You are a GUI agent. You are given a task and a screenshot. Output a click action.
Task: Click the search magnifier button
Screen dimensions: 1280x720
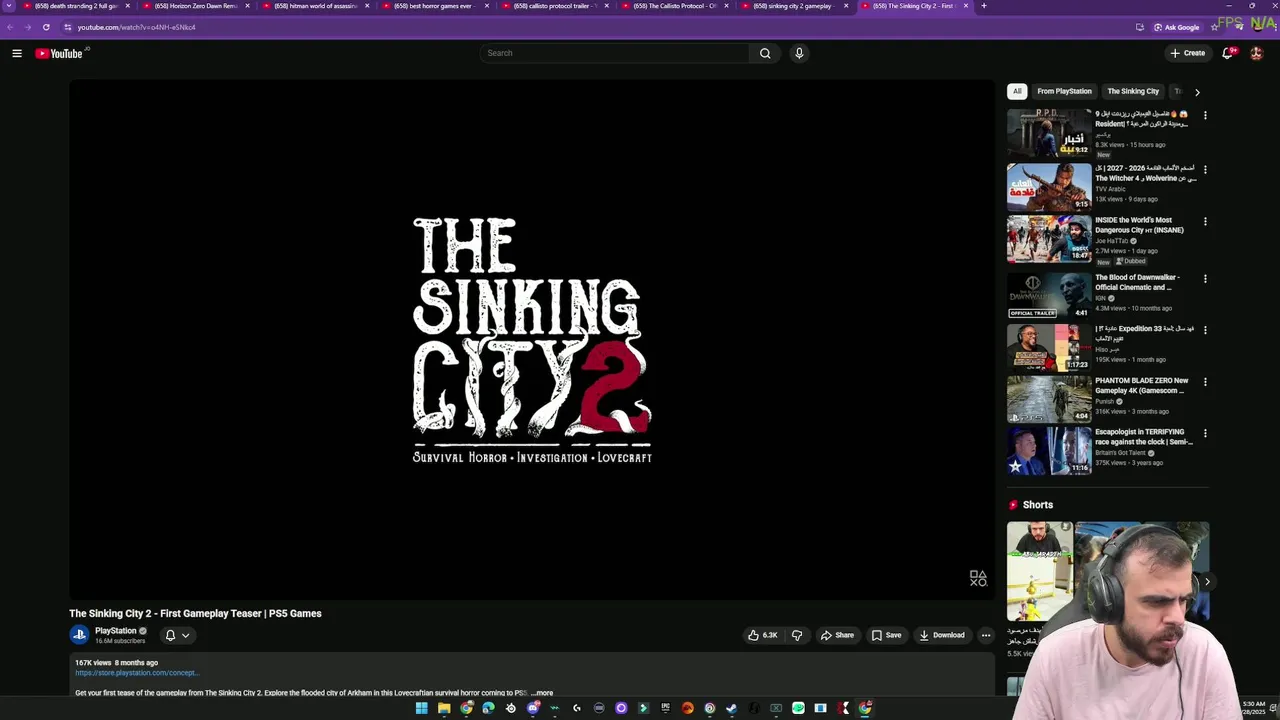[x=765, y=53]
